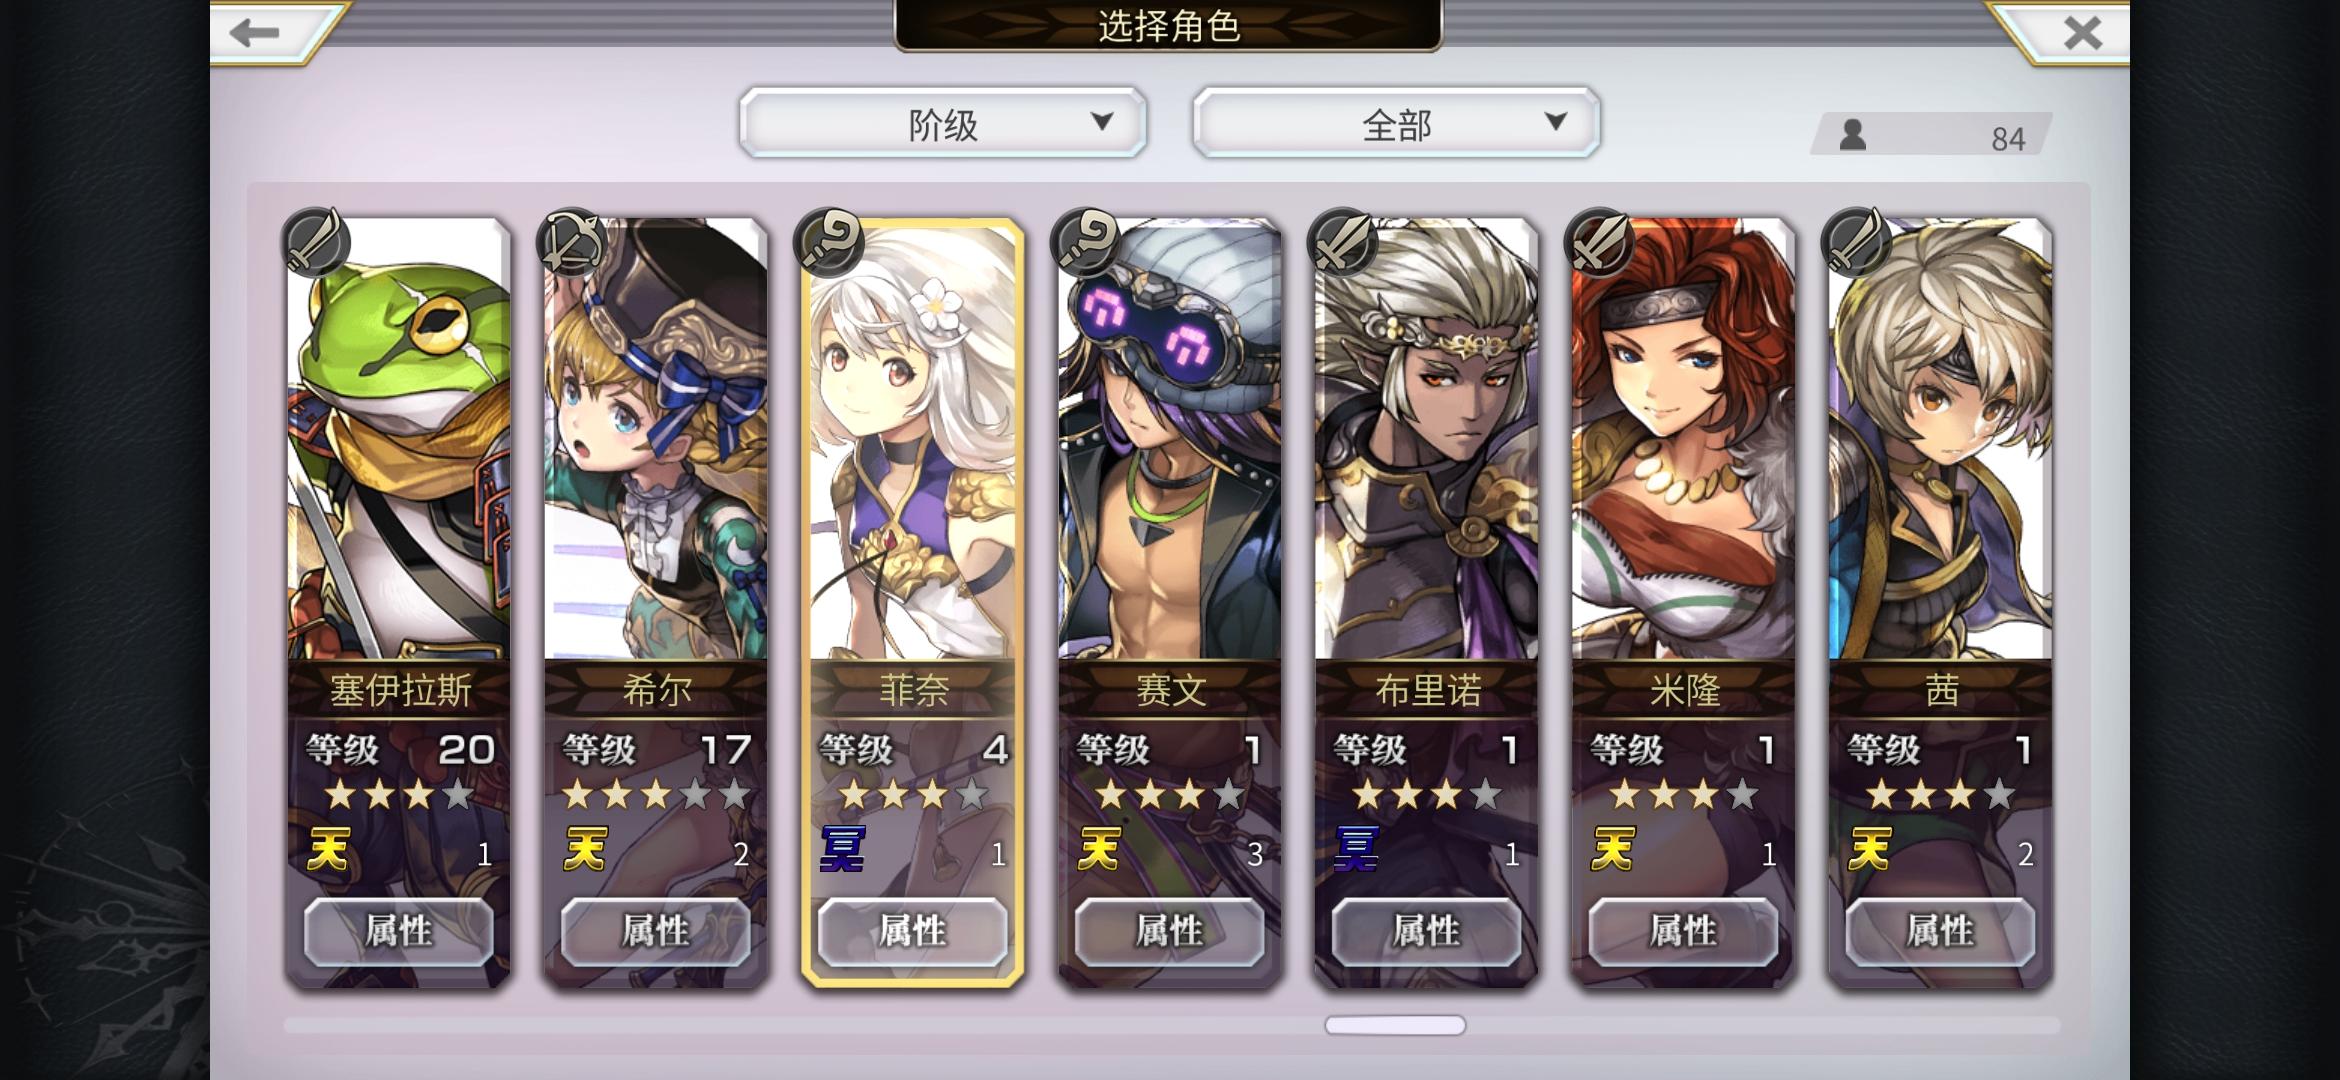This screenshot has width=2340, height=1080.
Task: Click the 天 element badge on 赛文 card
Action: click(x=1099, y=850)
